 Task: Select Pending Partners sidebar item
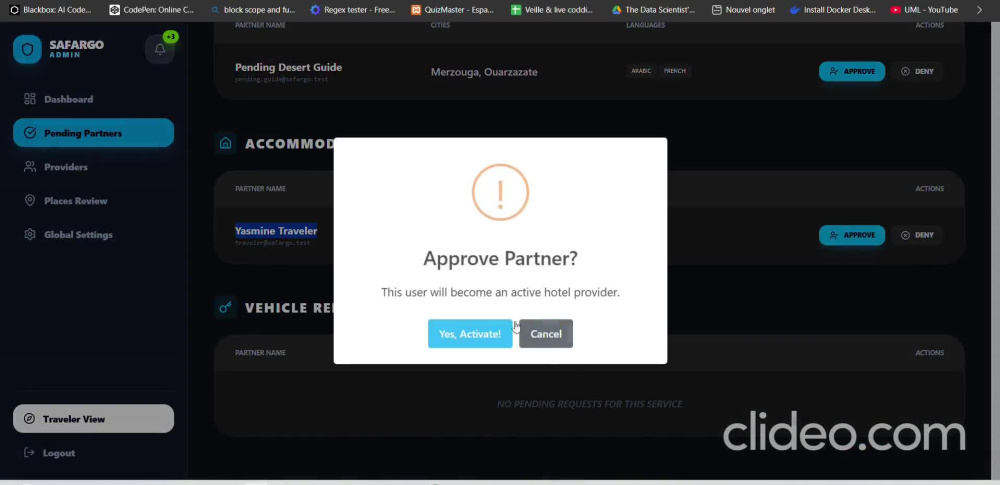pos(94,133)
